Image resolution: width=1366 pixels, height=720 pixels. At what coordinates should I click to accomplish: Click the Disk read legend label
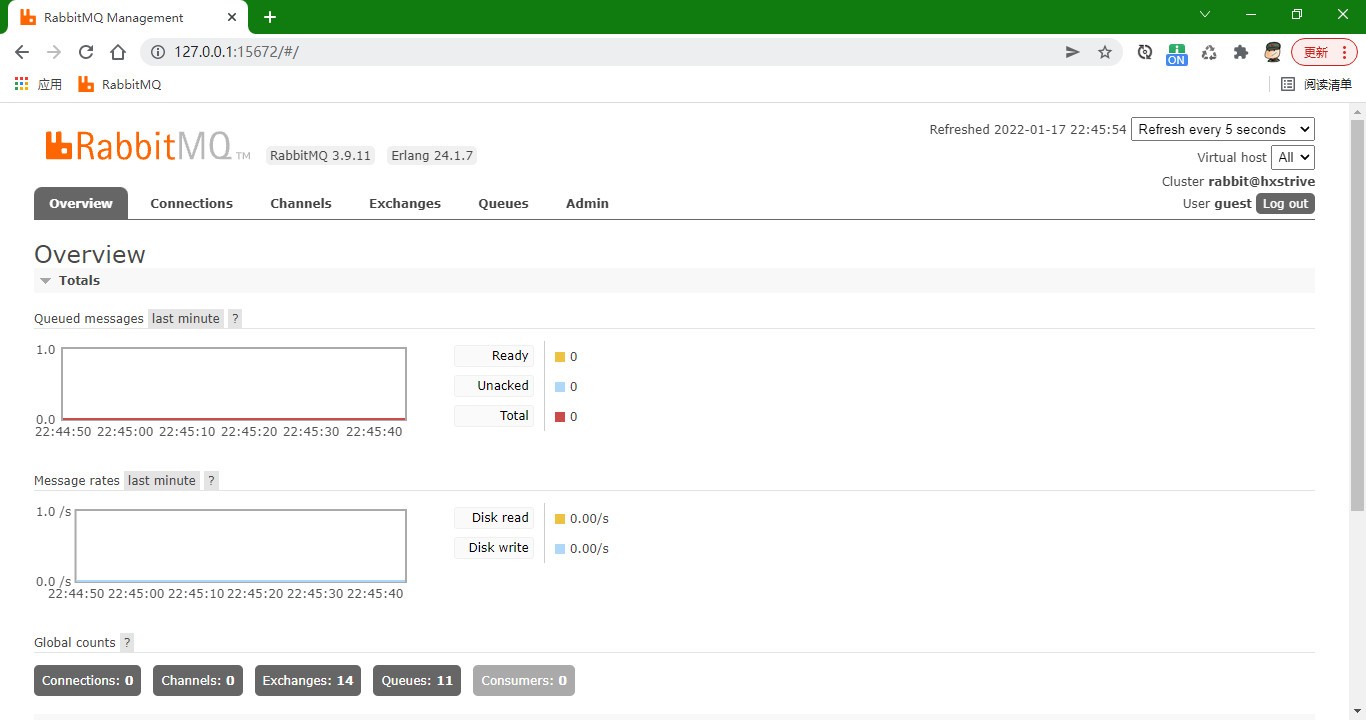[x=494, y=518]
